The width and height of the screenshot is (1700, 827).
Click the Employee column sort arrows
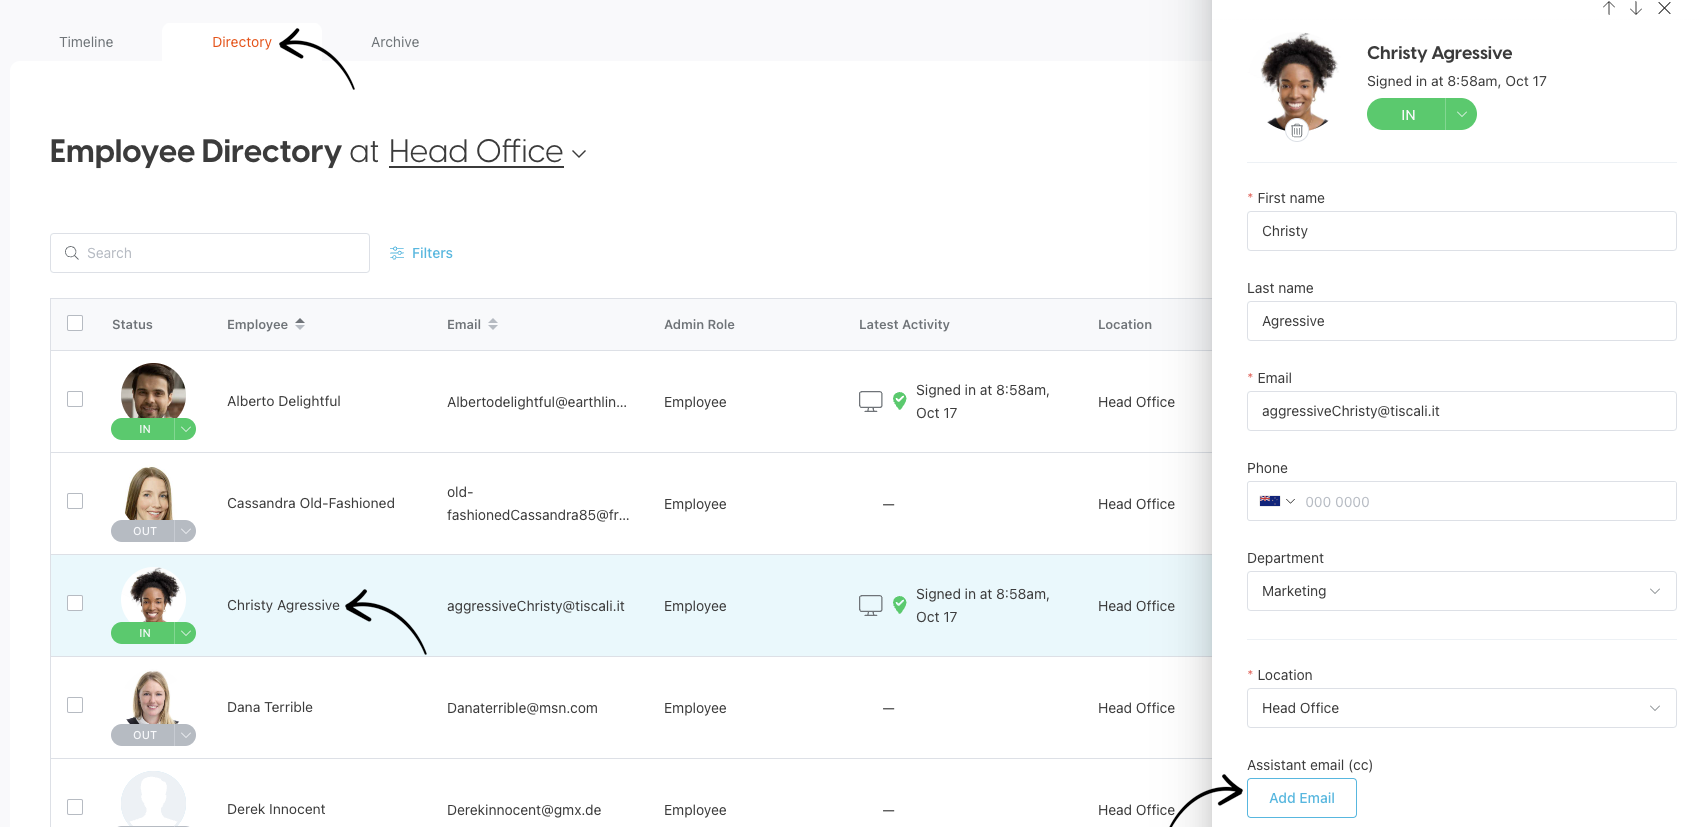(x=300, y=324)
